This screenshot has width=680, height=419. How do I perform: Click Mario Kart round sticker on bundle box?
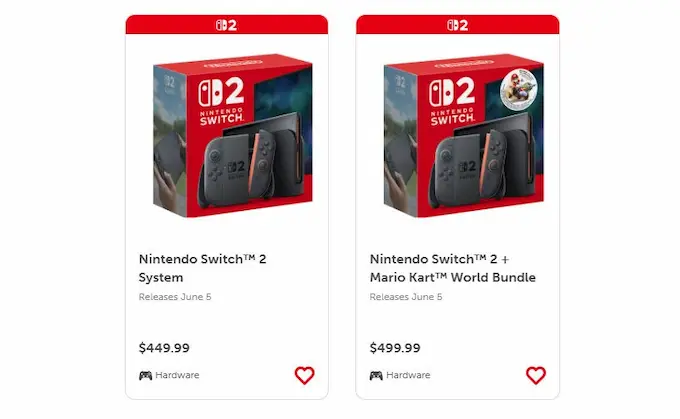coord(519,89)
